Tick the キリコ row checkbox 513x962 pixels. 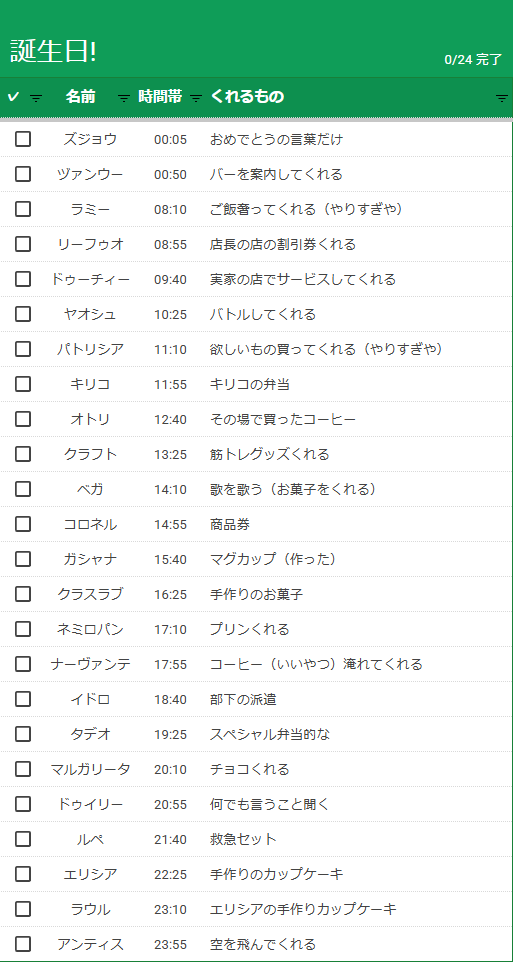pyautogui.click(x=23, y=384)
